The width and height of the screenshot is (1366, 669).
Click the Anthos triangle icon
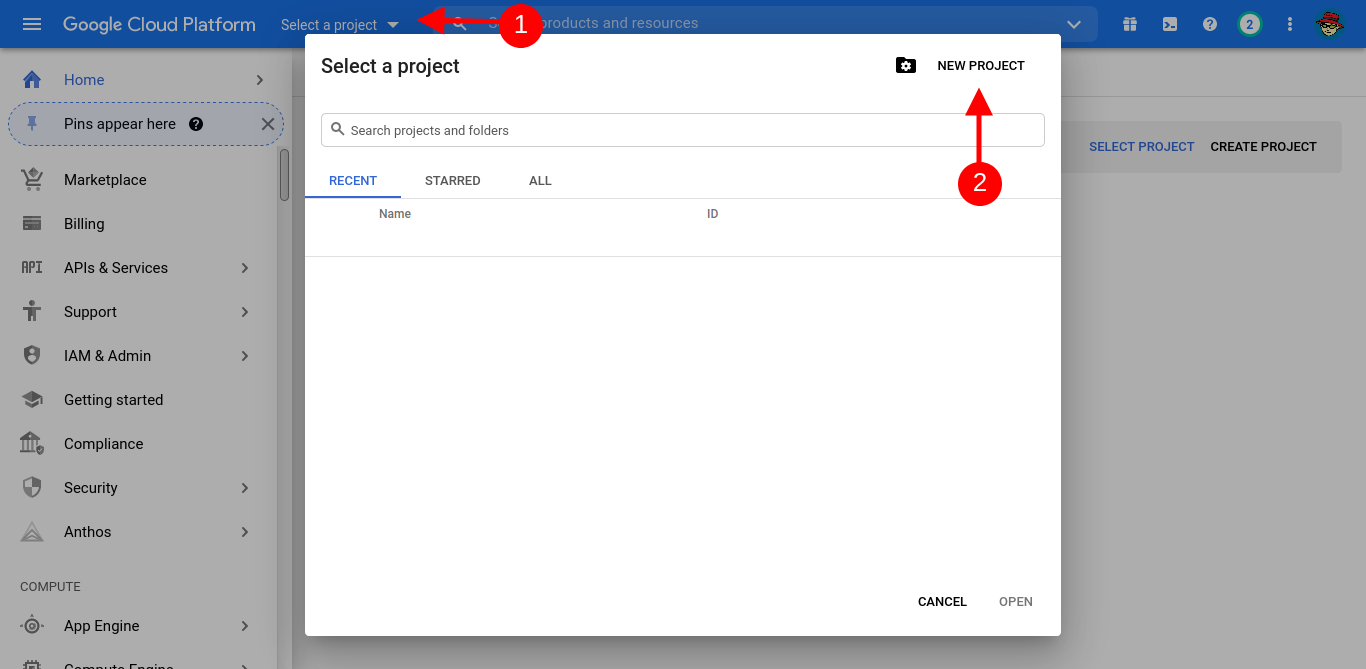coord(32,532)
